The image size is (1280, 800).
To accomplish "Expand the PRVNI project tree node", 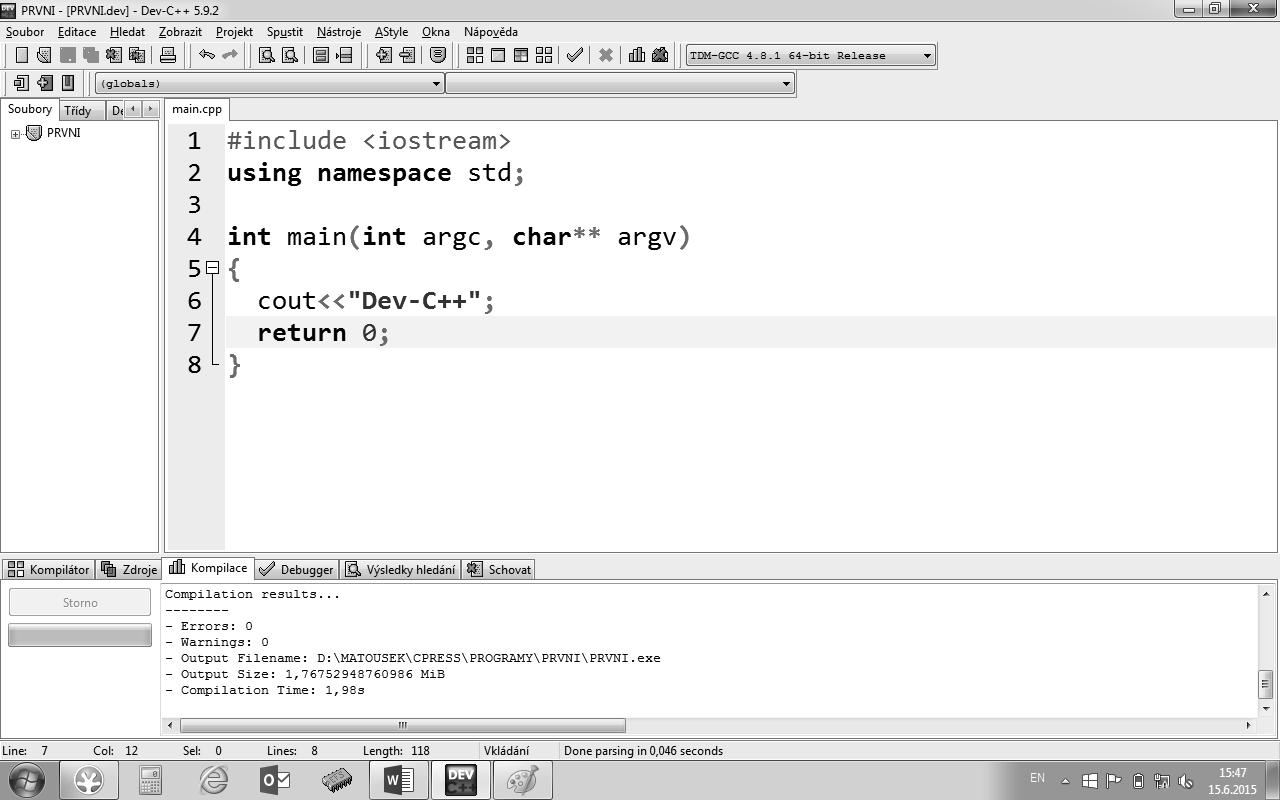I will point(15,134).
